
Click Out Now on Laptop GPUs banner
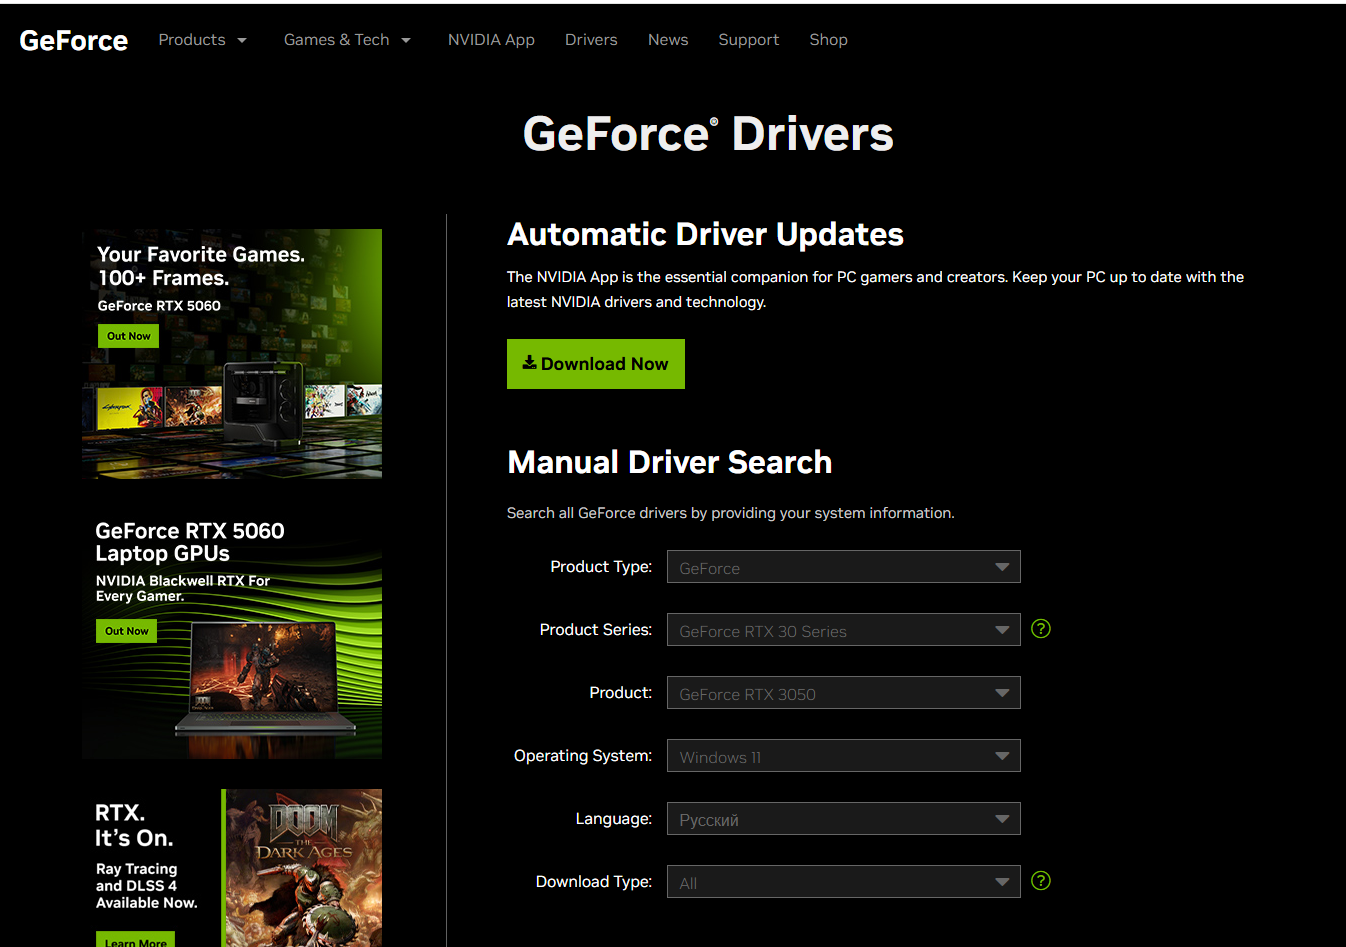pos(126,631)
